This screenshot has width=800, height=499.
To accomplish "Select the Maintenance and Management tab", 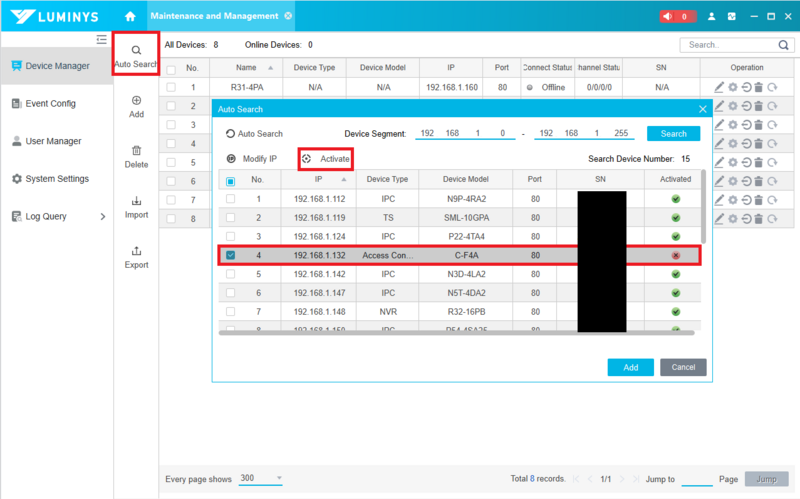I will coord(214,16).
